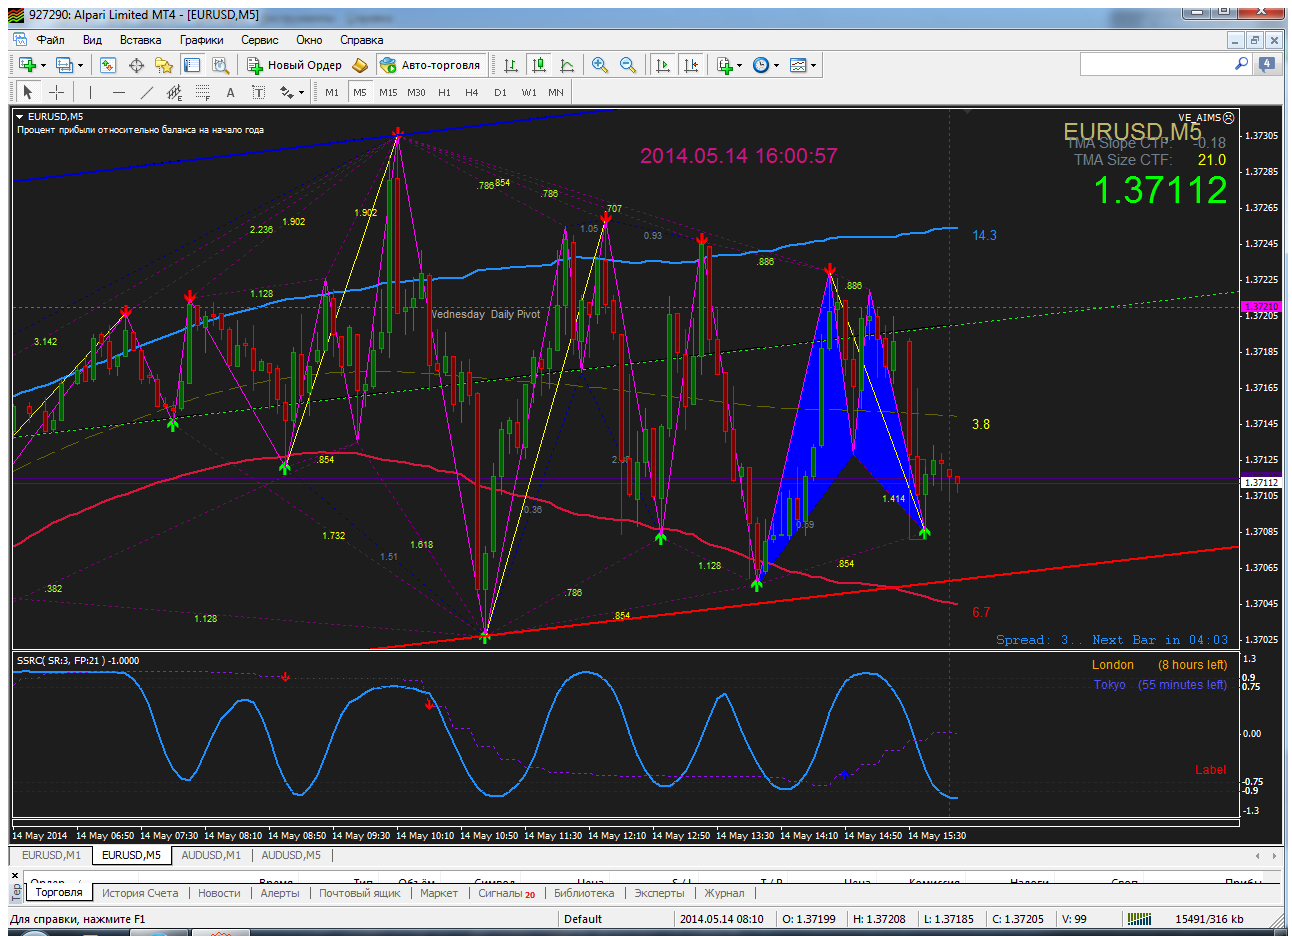Screen dimensions: 1292x936
Task: Open the Файл menu
Action: click(x=50, y=40)
